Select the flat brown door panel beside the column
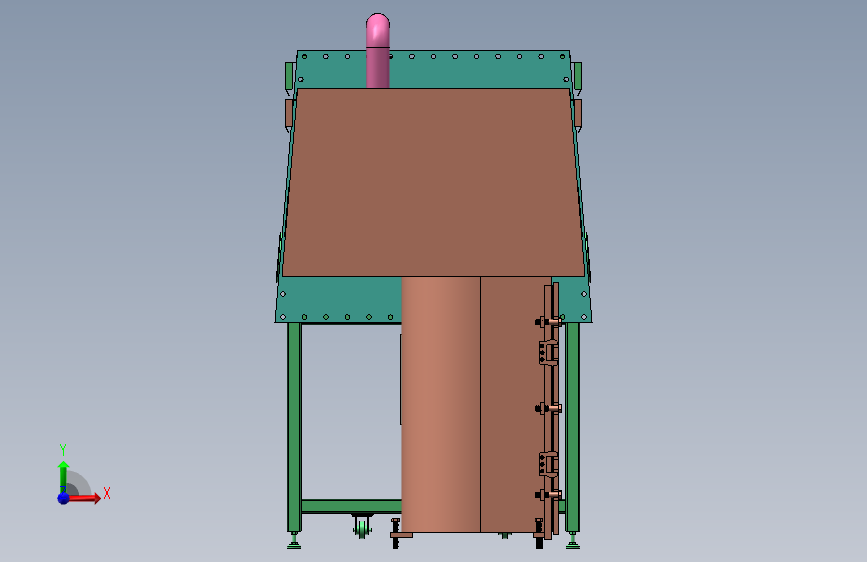The height and width of the screenshot is (562, 867). pos(514,404)
